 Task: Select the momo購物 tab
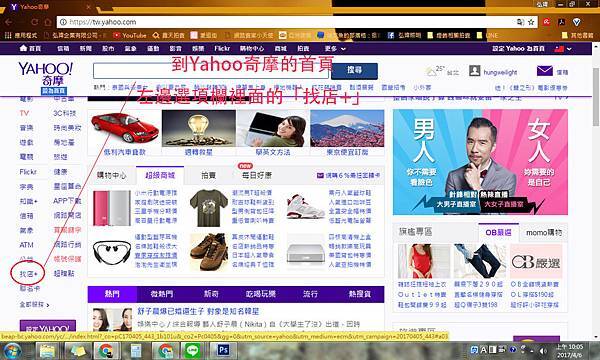pos(543,232)
